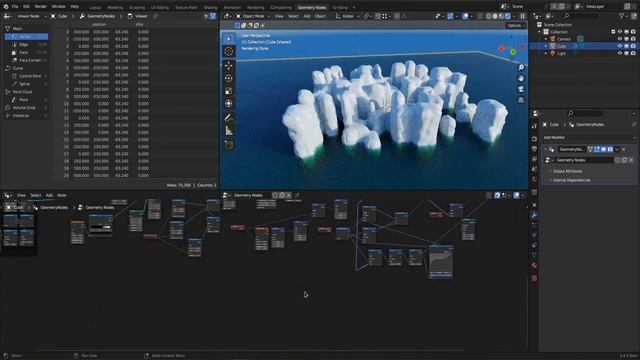640x360 pixels.
Task: Click the Blender logo menu icon
Action: point(6,7)
